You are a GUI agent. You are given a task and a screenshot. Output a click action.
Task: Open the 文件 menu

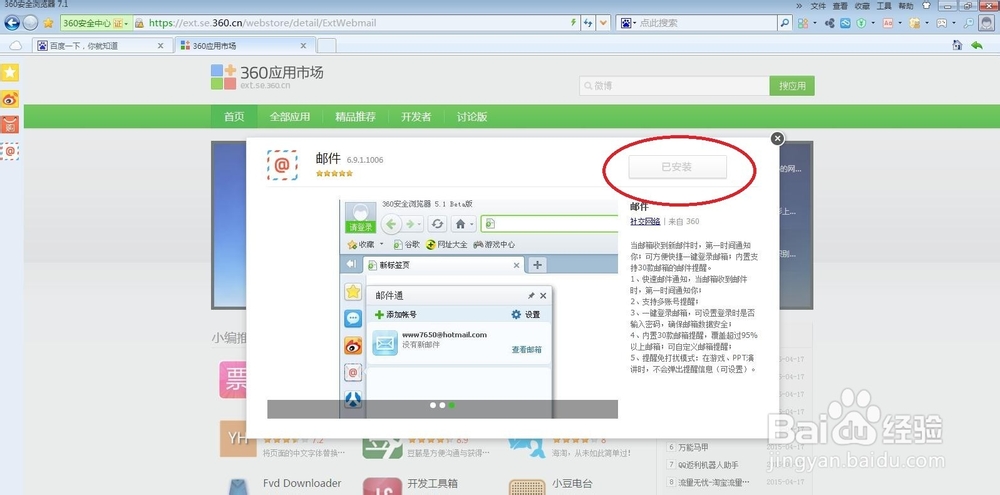click(818, 6)
